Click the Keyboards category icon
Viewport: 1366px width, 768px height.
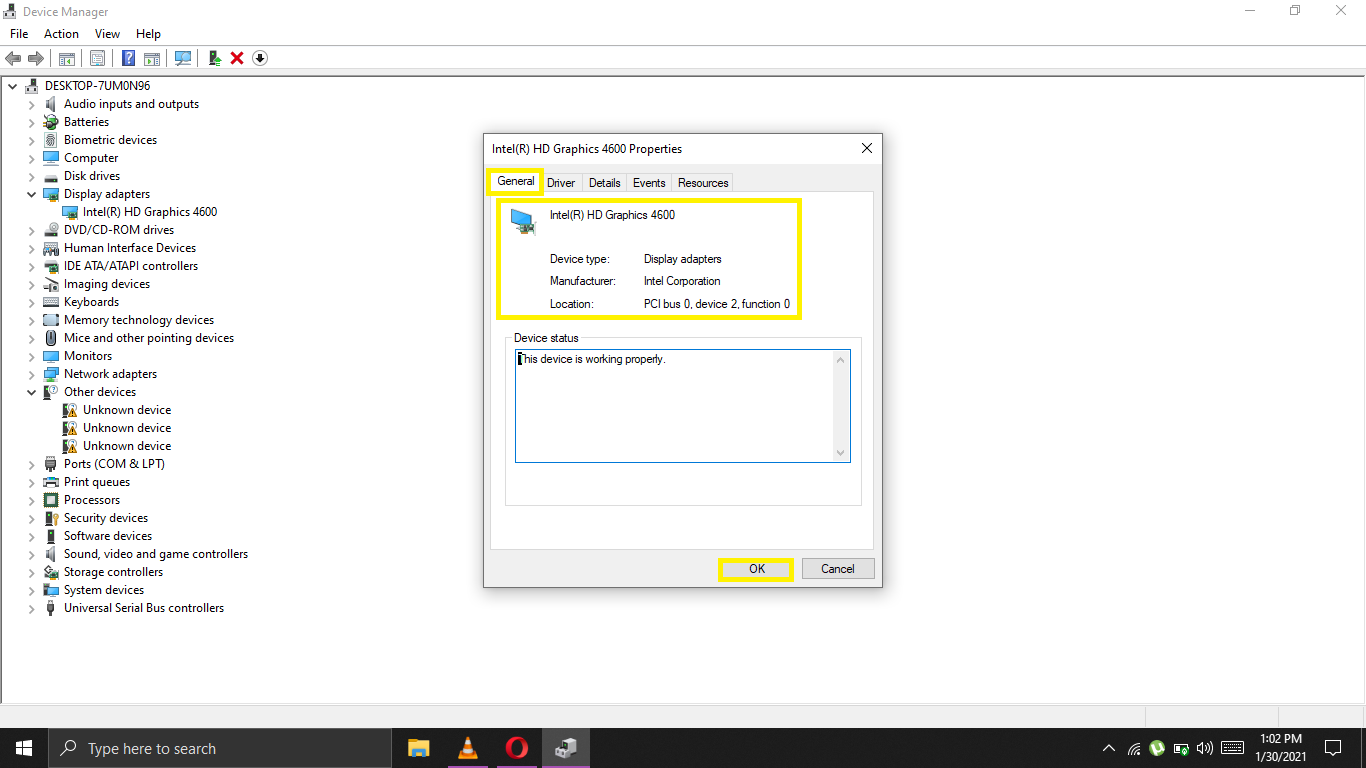tap(51, 302)
